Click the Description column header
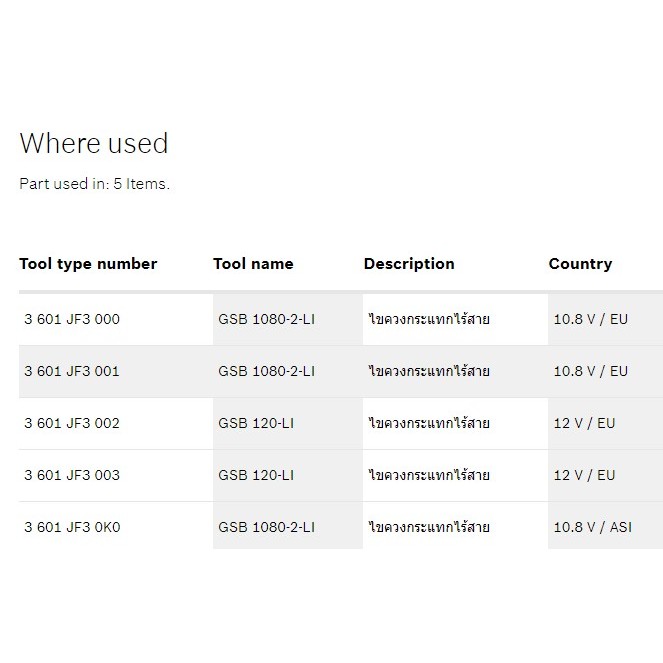This screenshot has height=663, width=663. tap(409, 264)
